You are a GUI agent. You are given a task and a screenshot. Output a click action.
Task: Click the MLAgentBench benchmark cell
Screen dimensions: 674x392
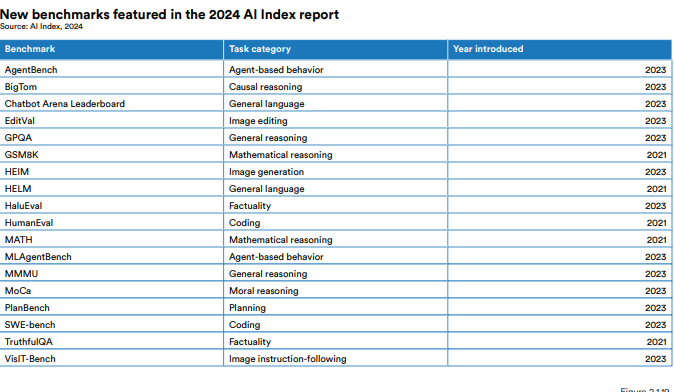pos(111,257)
